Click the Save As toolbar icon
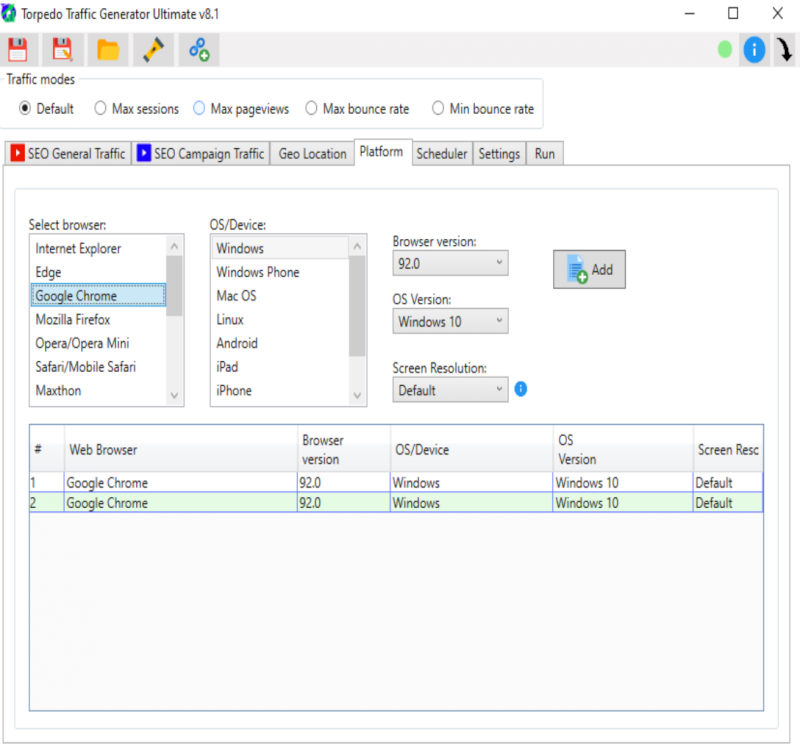The image size is (800, 747). pos(63,49)
